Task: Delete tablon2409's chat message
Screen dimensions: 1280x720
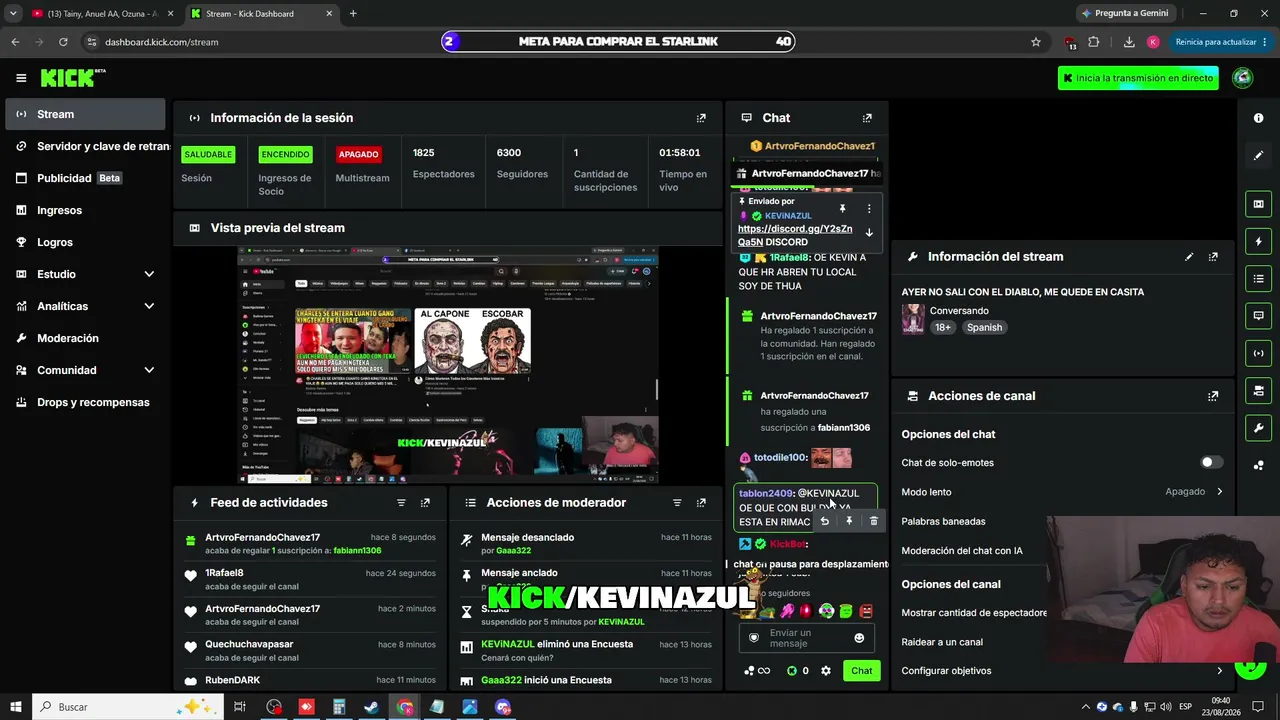Action: point(874,521)
